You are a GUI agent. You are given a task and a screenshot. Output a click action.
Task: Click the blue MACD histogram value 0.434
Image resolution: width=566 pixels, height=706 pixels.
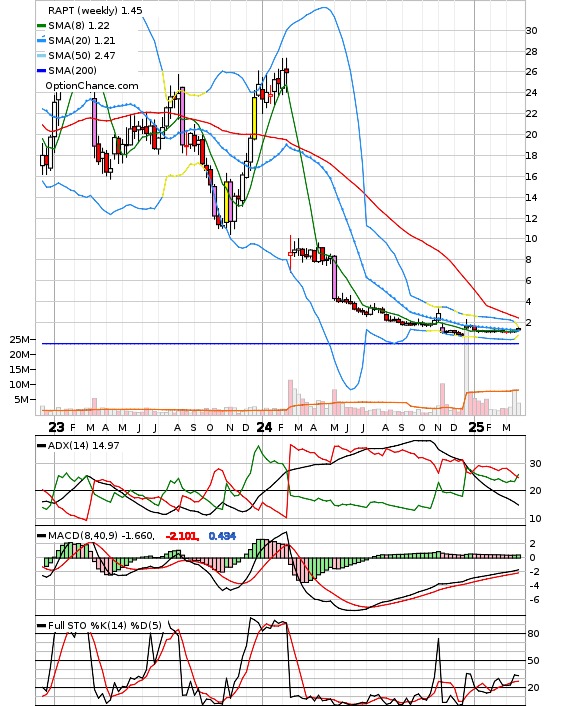[x=222, y=536]
